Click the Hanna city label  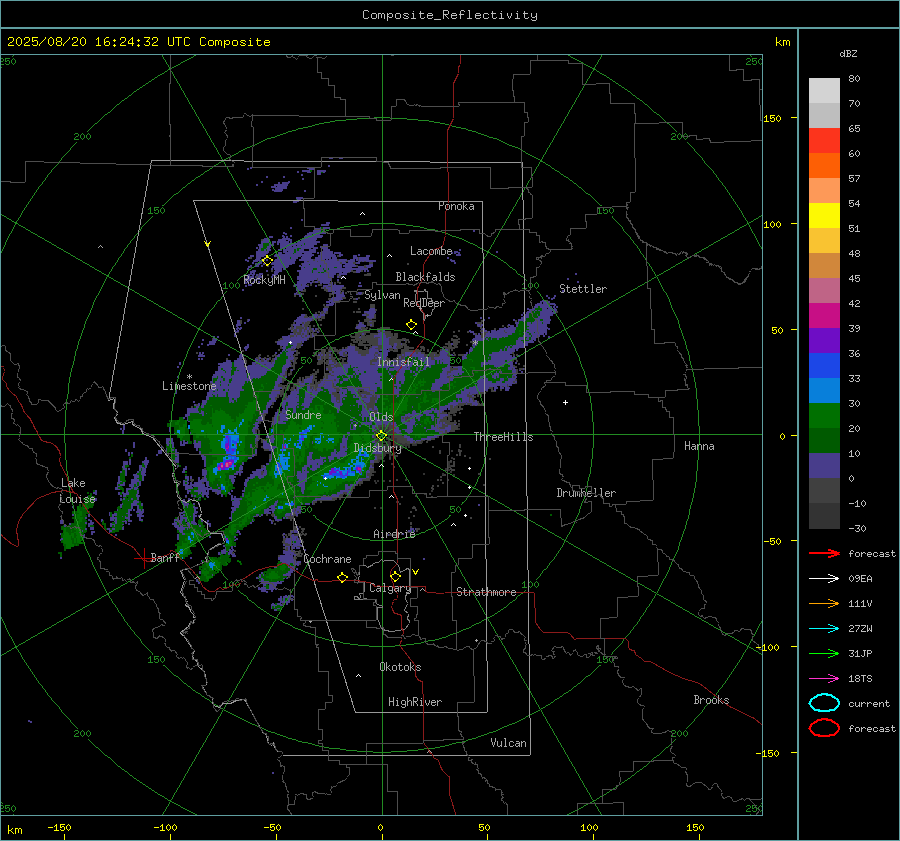[699, 446]
